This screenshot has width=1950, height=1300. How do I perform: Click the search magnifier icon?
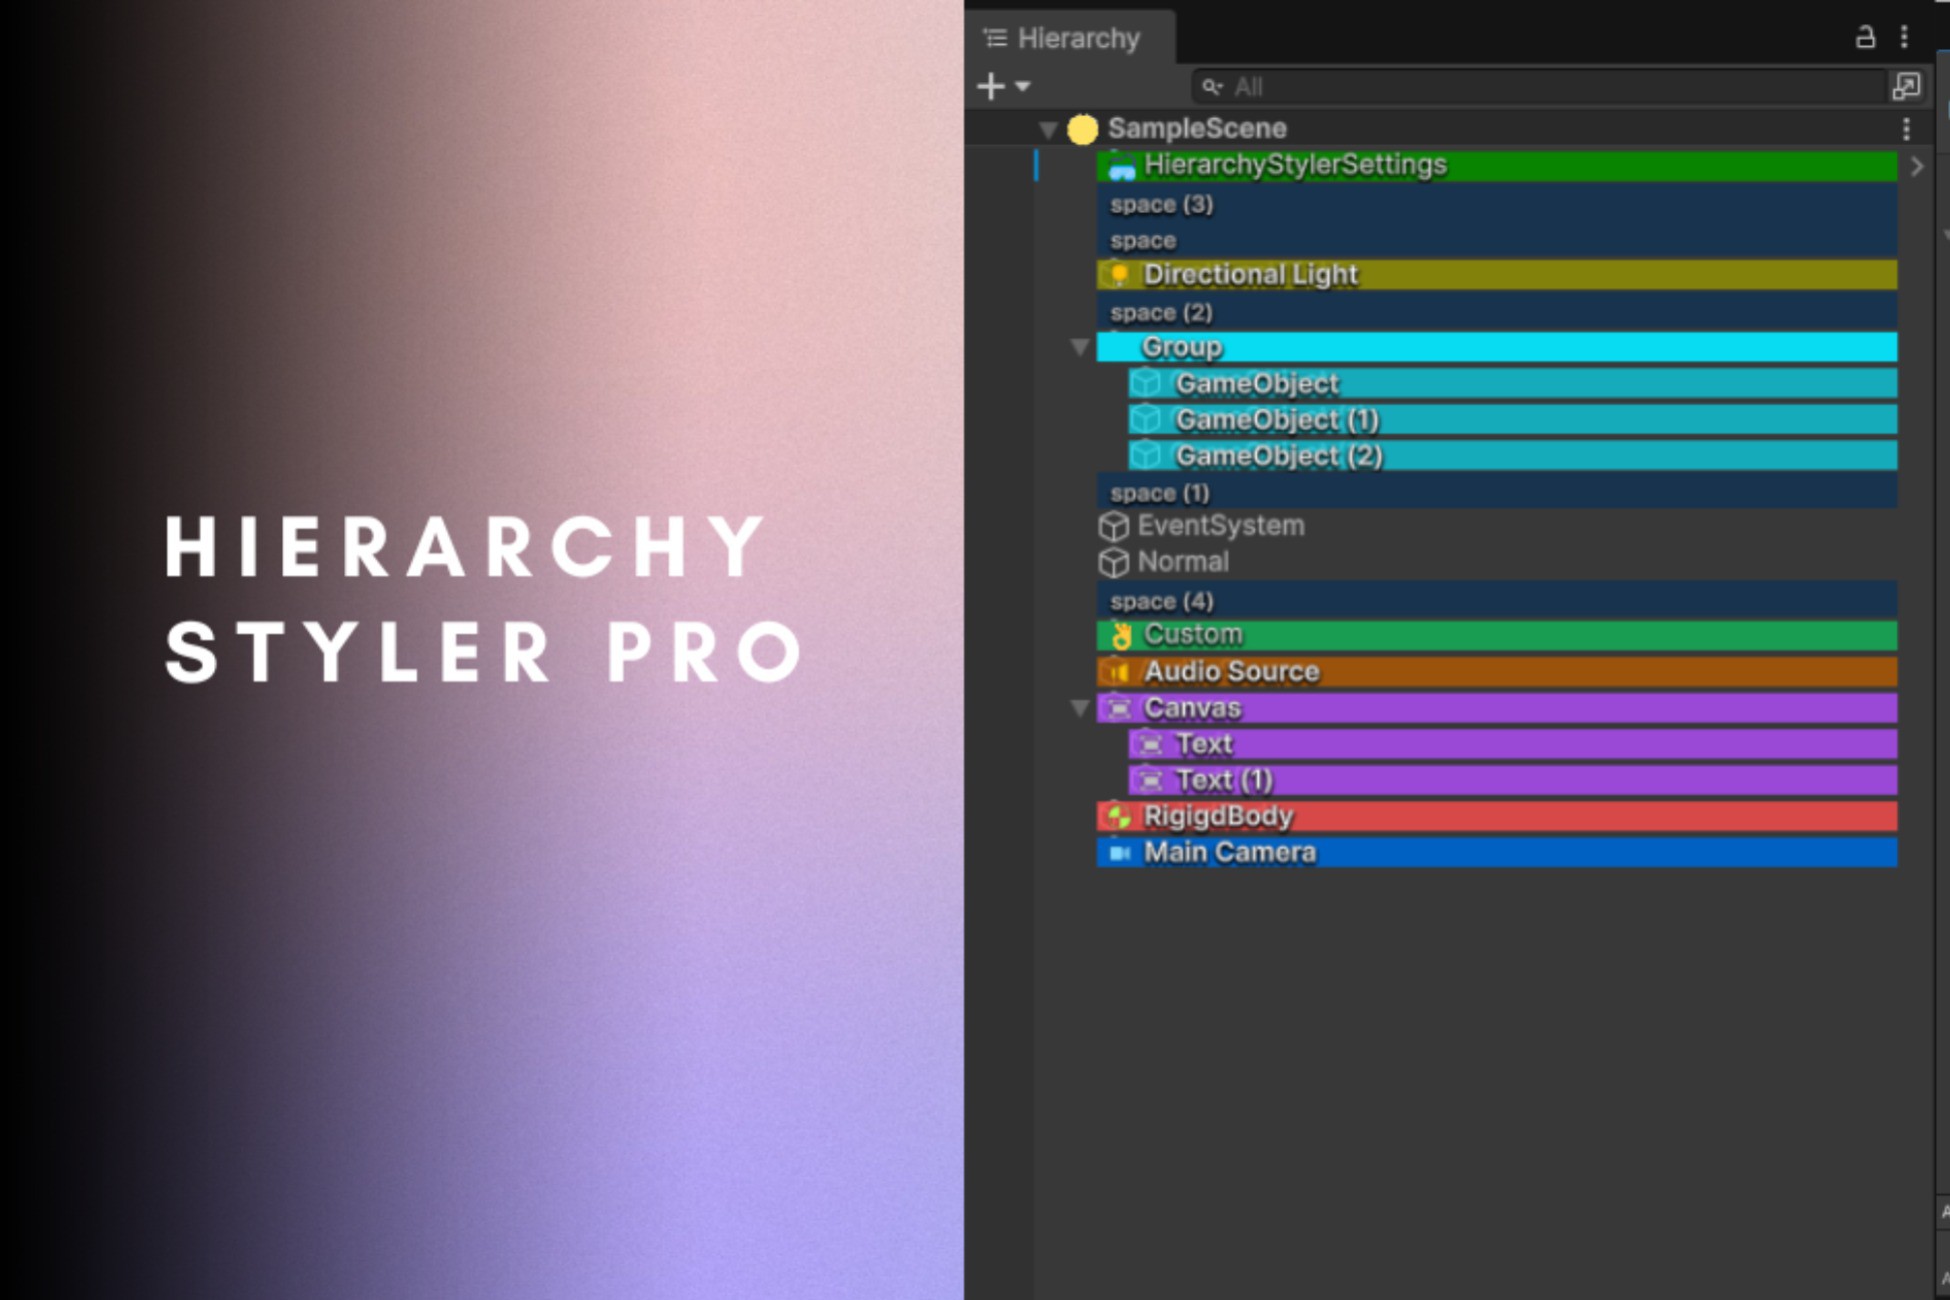point(1214,87)
